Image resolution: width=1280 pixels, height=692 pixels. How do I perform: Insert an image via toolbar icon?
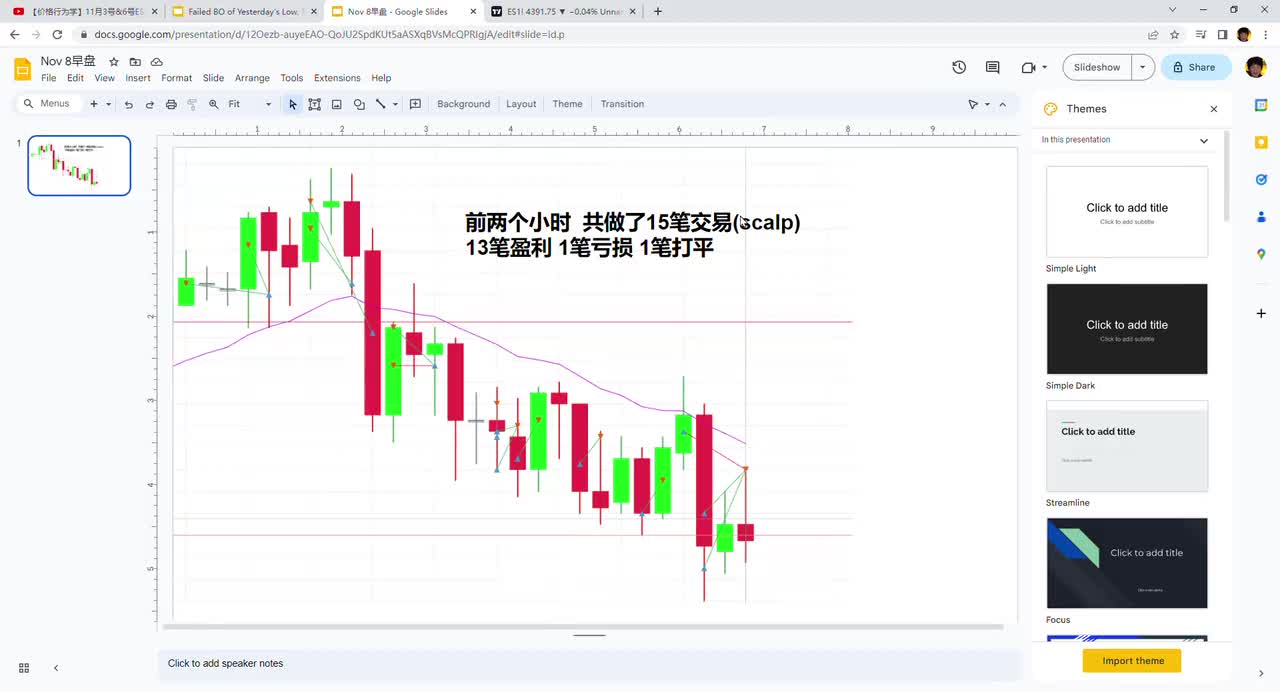coord(336,104)
